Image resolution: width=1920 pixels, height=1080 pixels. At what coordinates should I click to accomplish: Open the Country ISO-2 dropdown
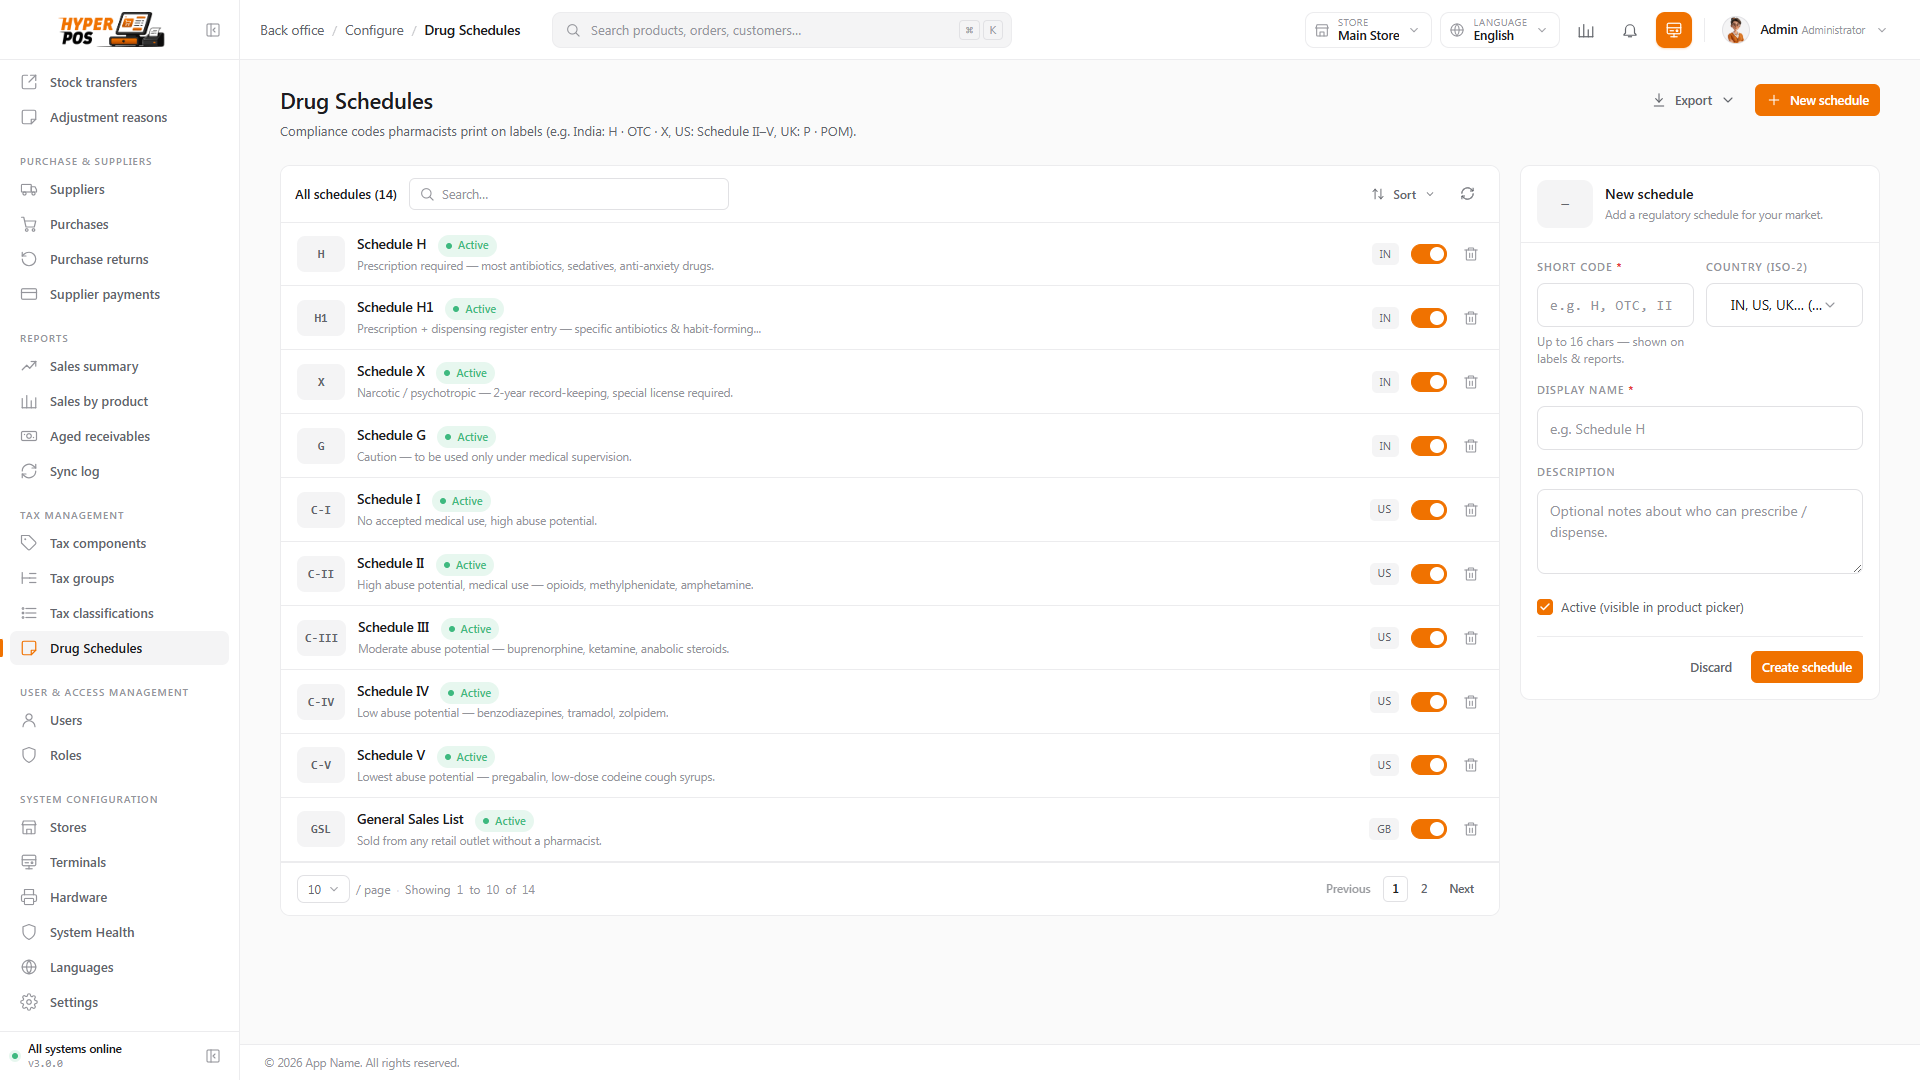tap(1784, 305)
